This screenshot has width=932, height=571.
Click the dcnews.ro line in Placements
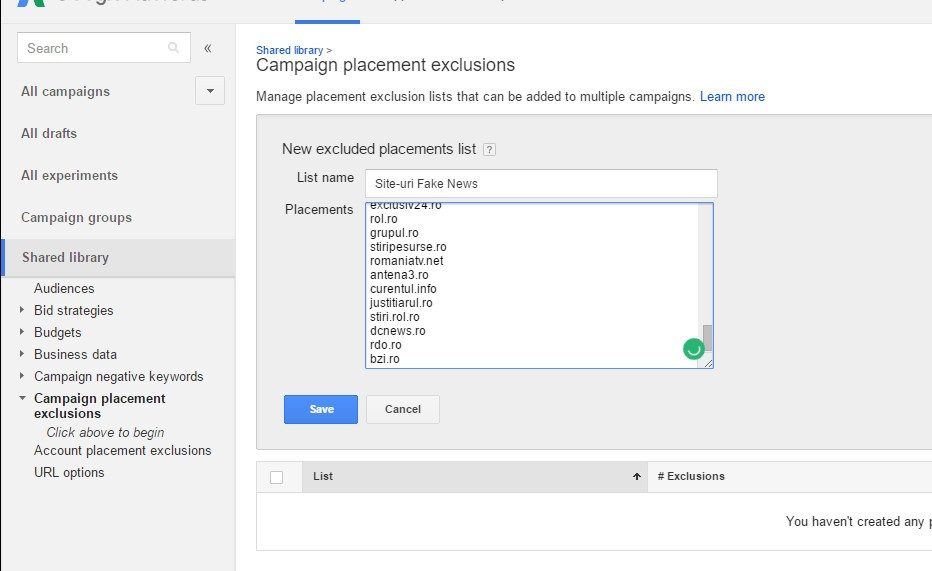398,331
